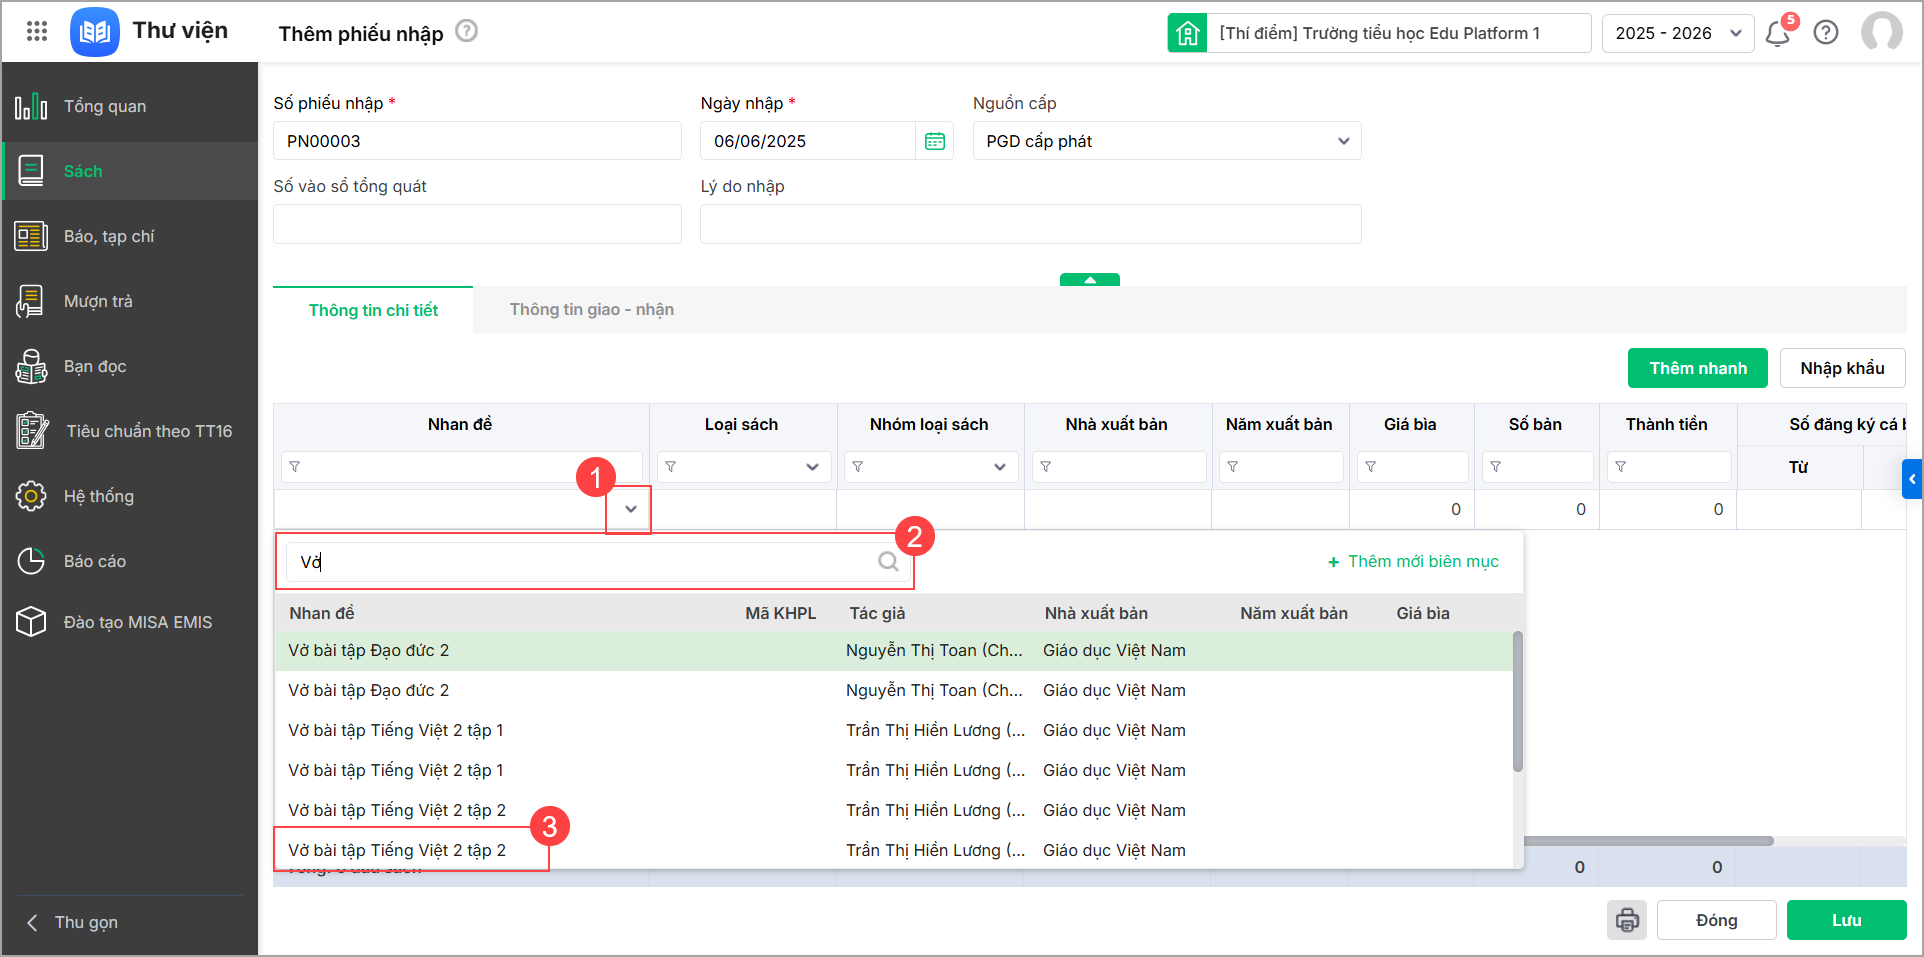
Task: Click the Nhập khẩu button
Action: click(x=1842, y=368)
